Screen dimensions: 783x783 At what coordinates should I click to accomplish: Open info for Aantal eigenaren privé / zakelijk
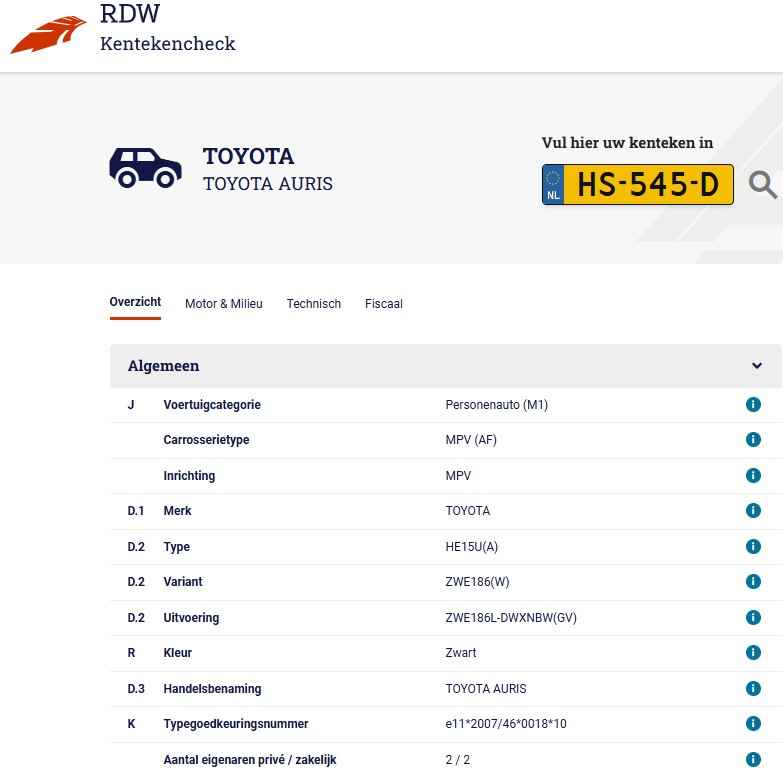pyautogui.click(x=753, y=759)
